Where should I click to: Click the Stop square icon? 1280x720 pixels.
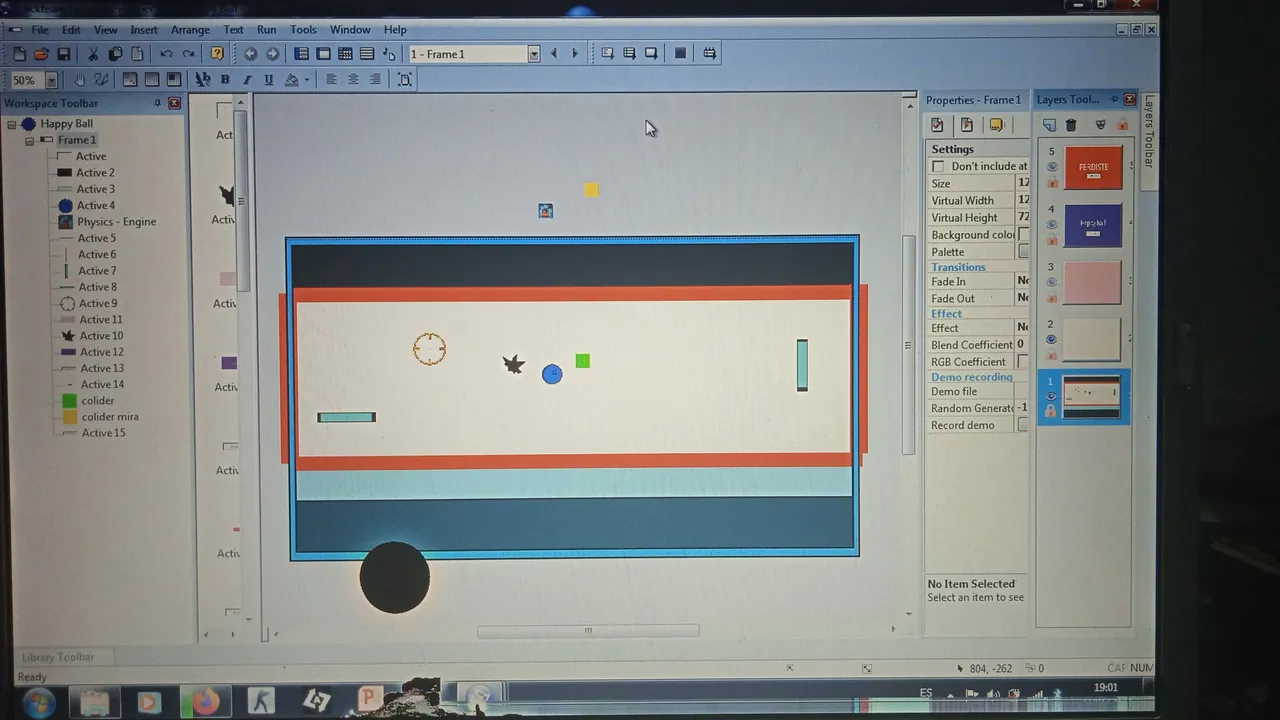[x=680, y=54]
